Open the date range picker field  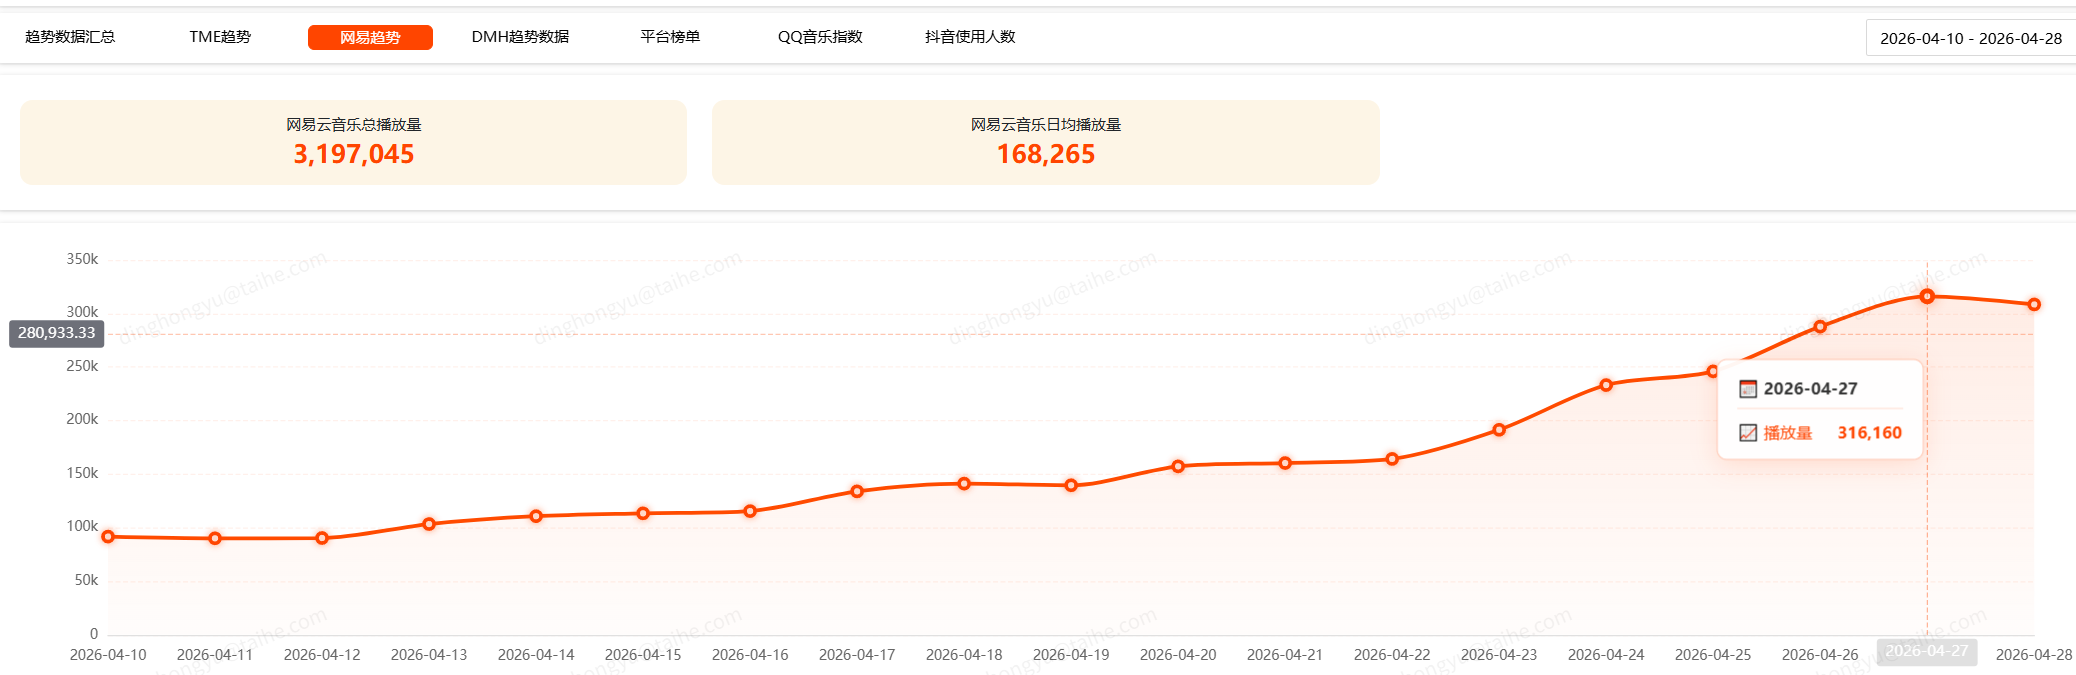point(1970,38)
